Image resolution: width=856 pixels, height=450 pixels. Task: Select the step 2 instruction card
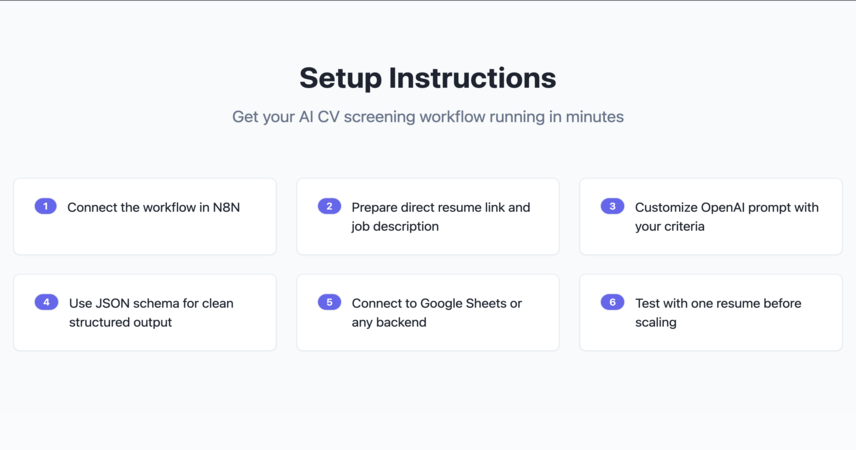(427, 216)
